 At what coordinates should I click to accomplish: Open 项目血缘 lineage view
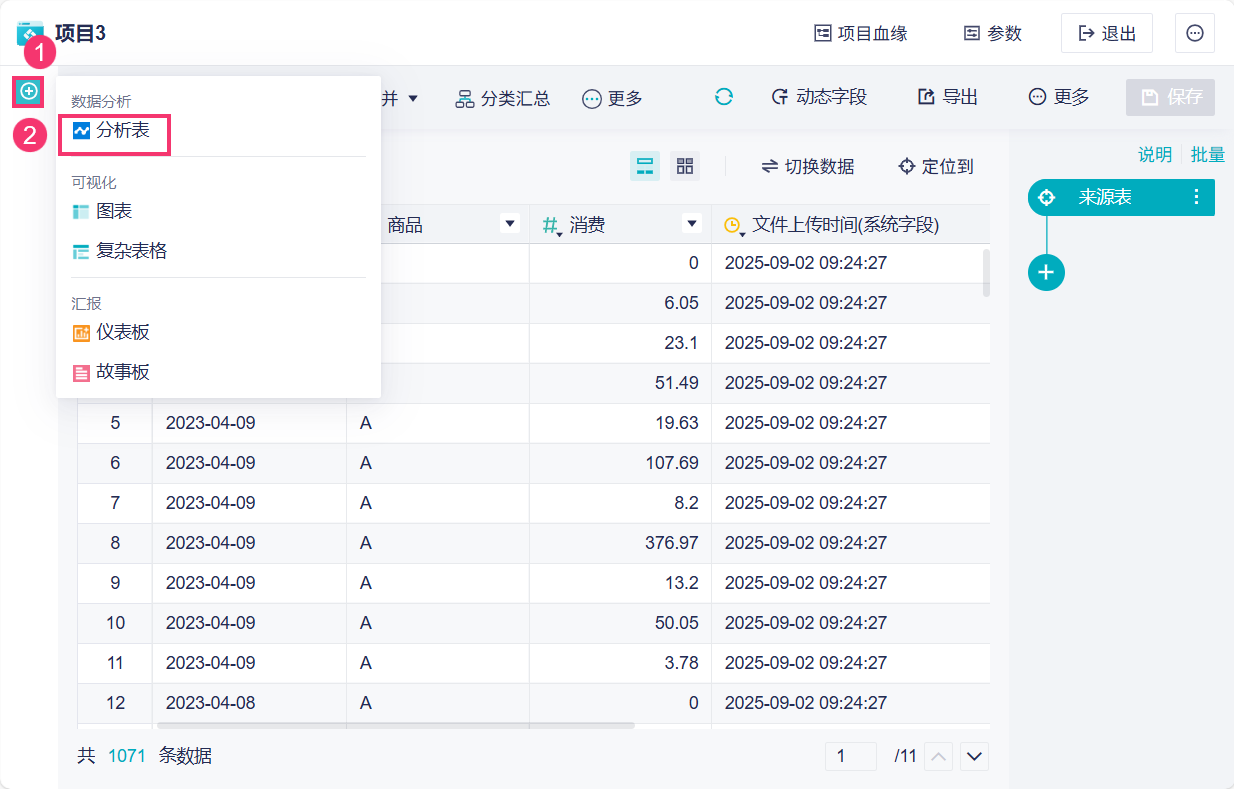(x=861, y=33)
